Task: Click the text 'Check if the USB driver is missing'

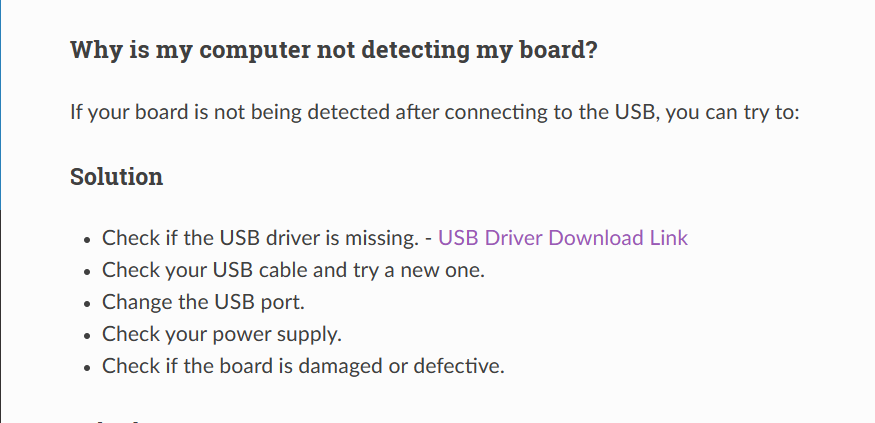Action: tap(260, 238)
